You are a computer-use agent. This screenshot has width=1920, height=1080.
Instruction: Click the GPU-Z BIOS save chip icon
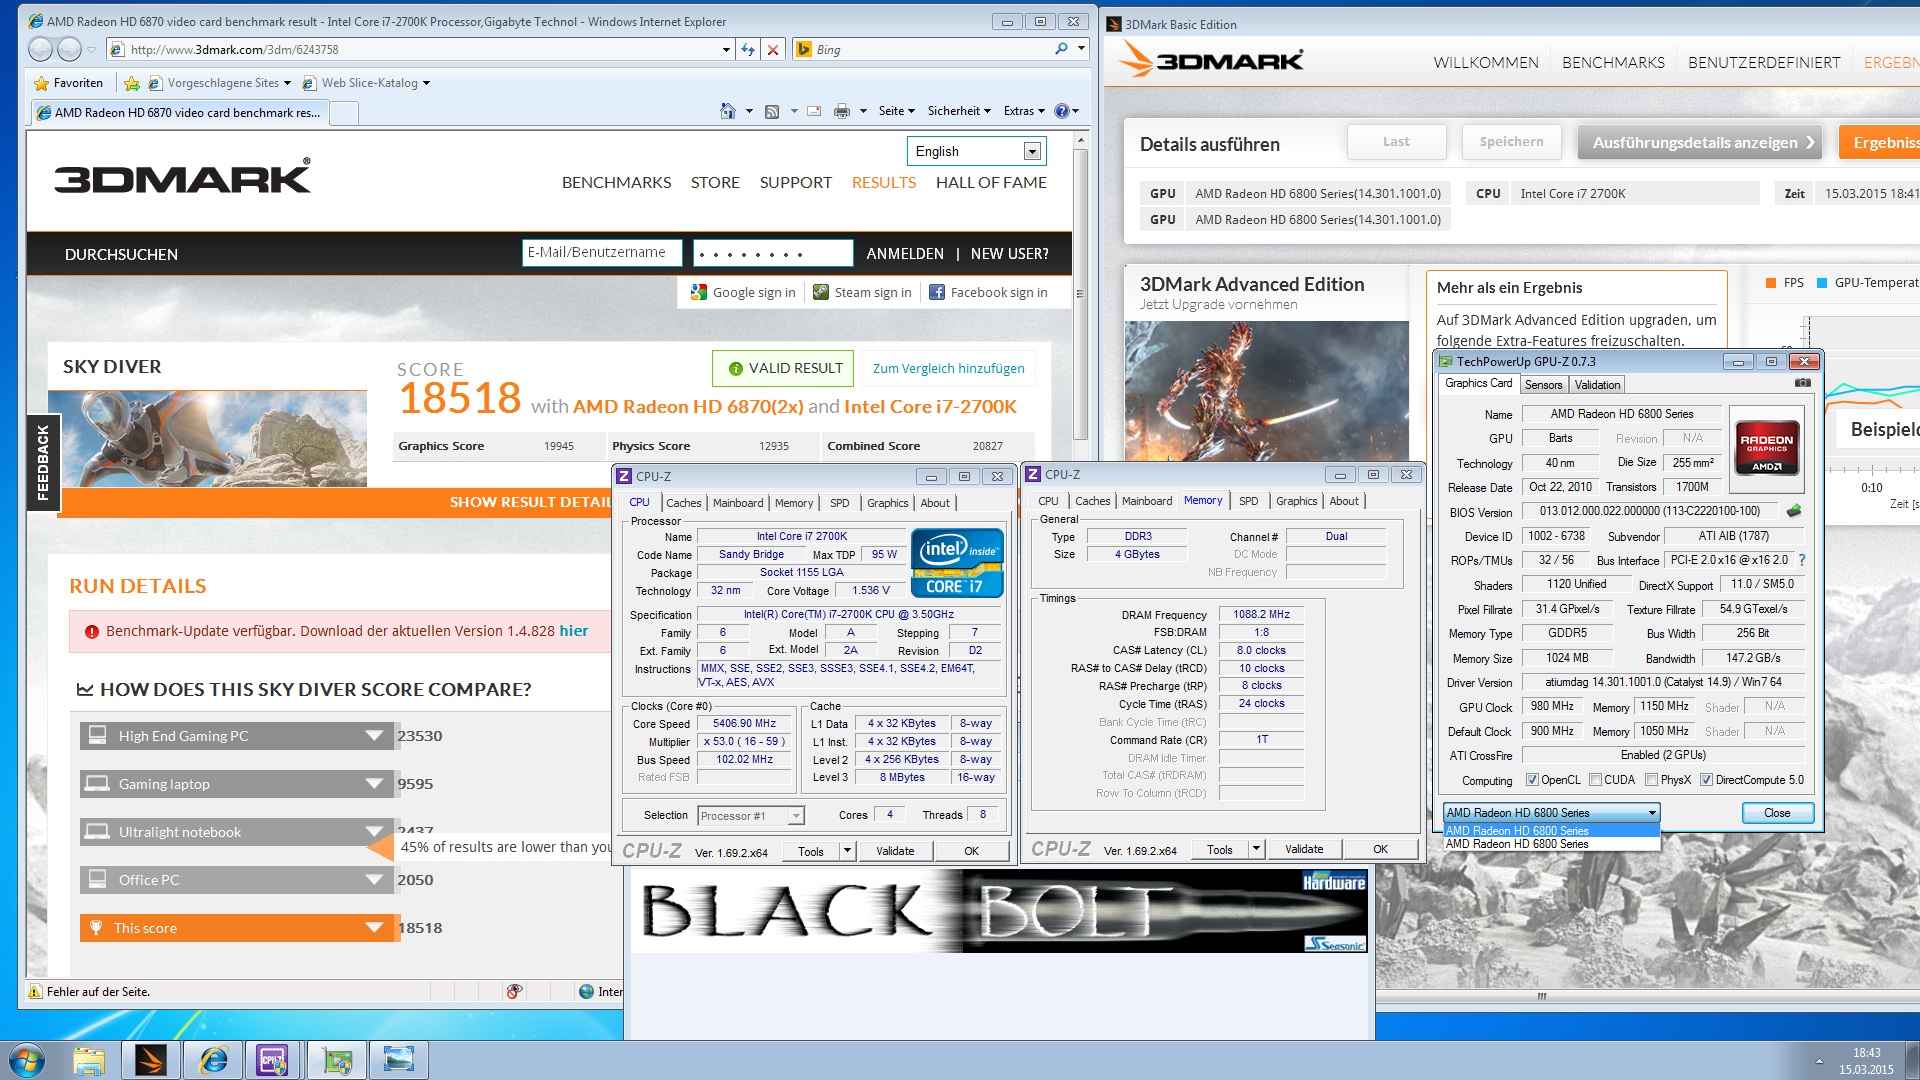(x=1794, y=511)
